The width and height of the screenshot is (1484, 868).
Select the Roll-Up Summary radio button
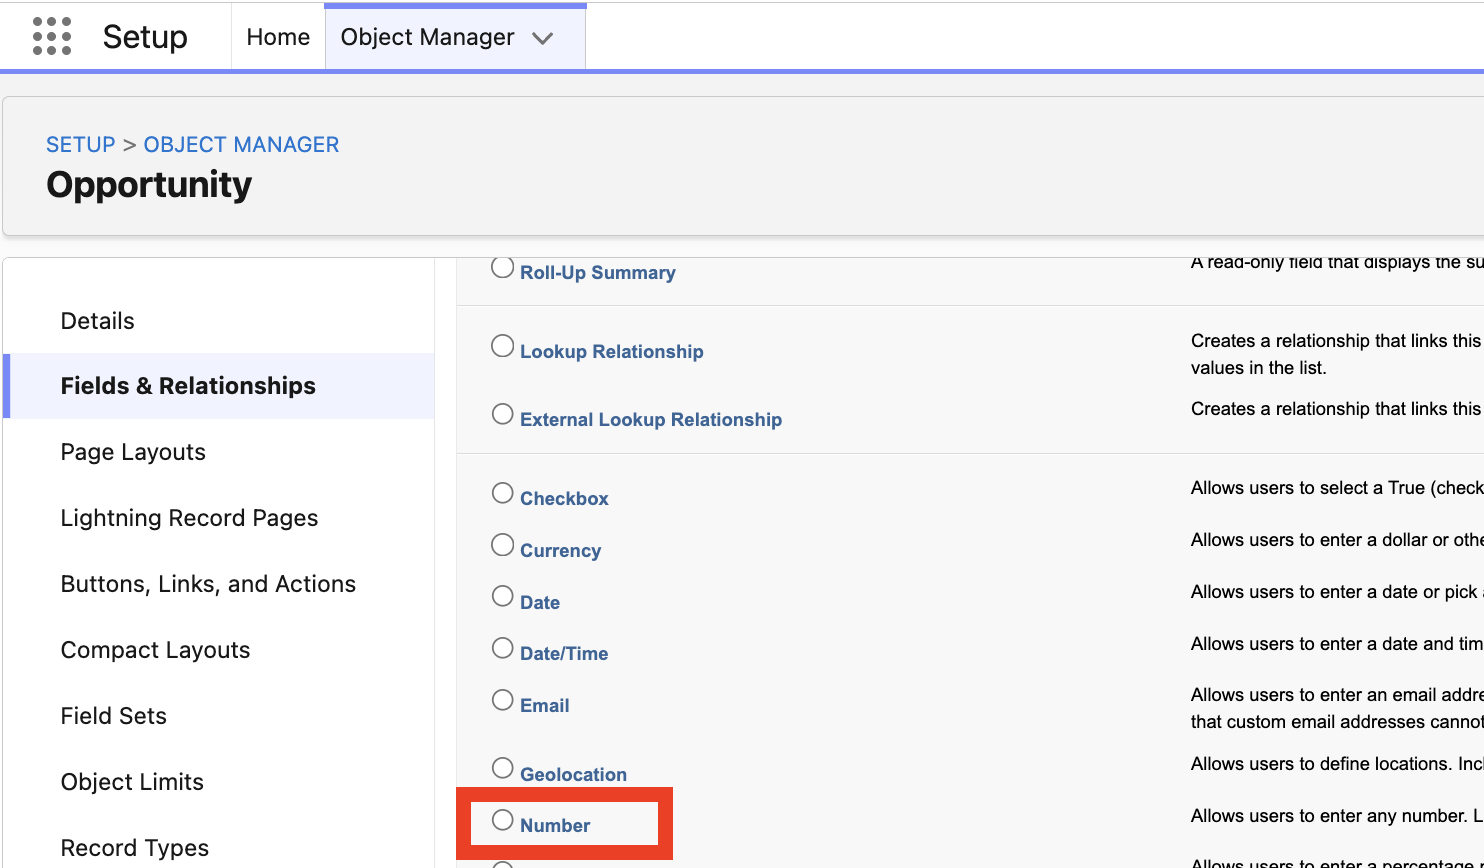(x=503, y=267)
